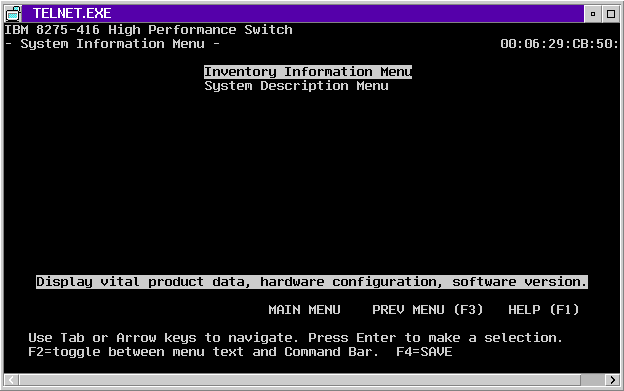The image size is (624, 391).
Task: Click the '- System Information Menu -' title
Action: tap(112, 44)
